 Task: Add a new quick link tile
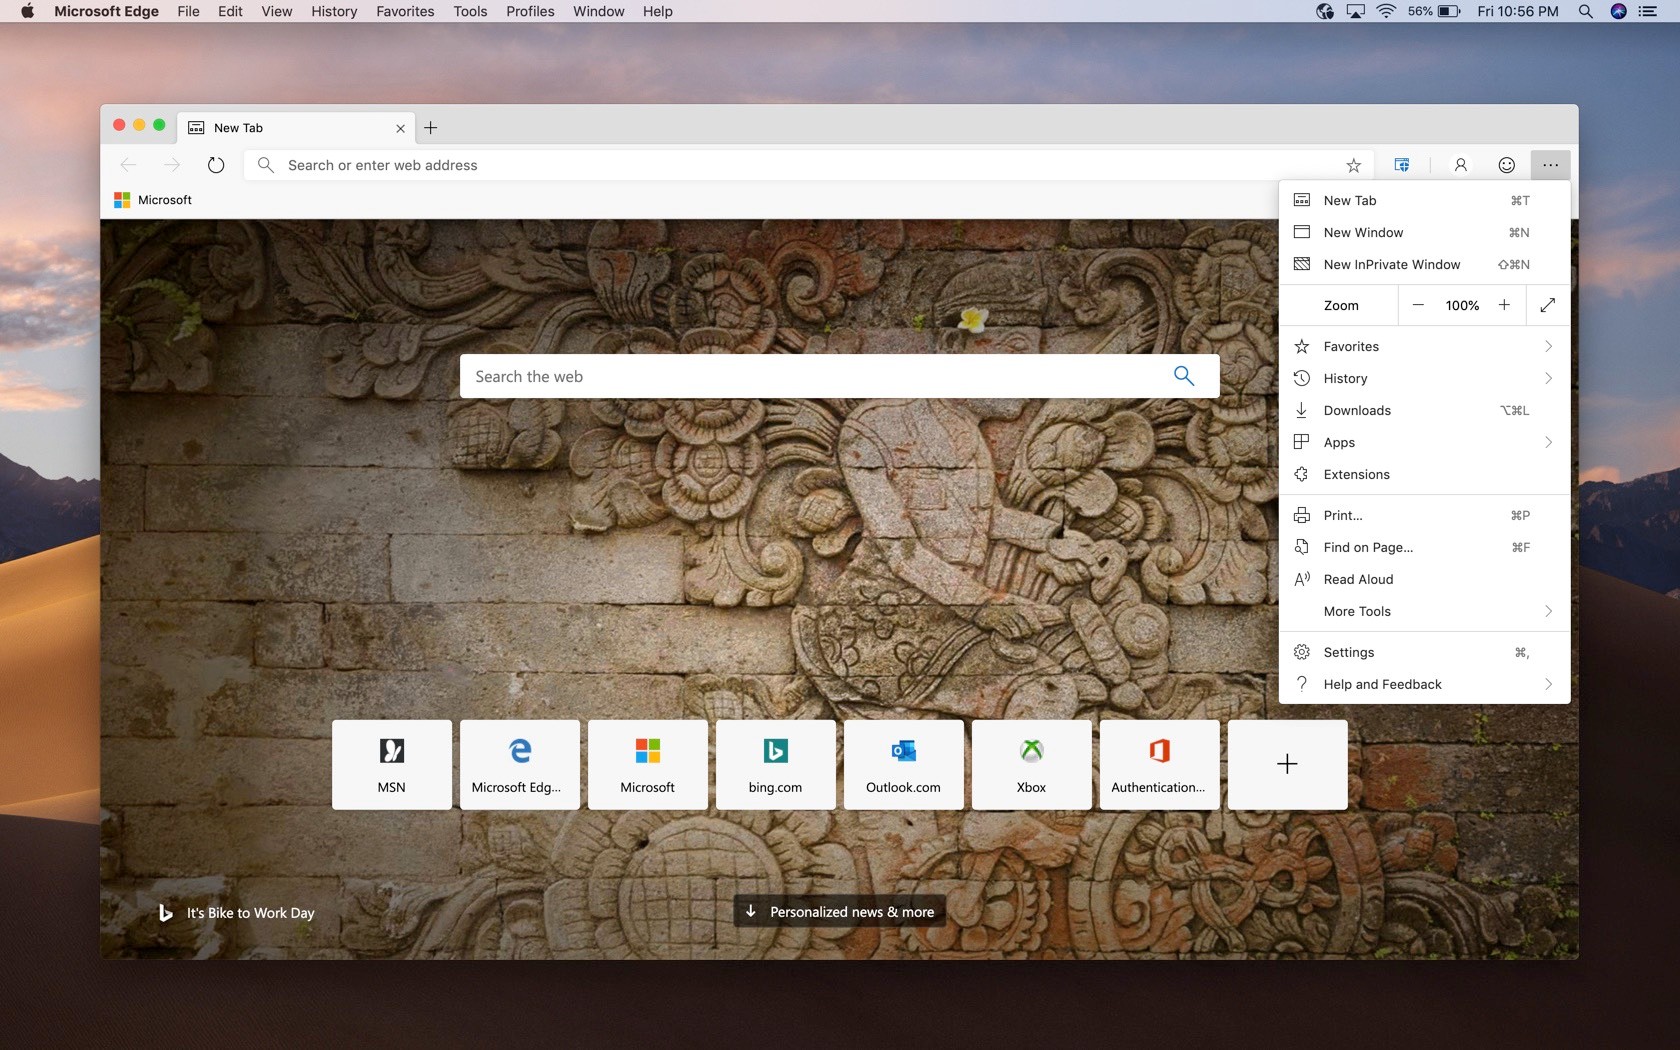click(1287, 765)
